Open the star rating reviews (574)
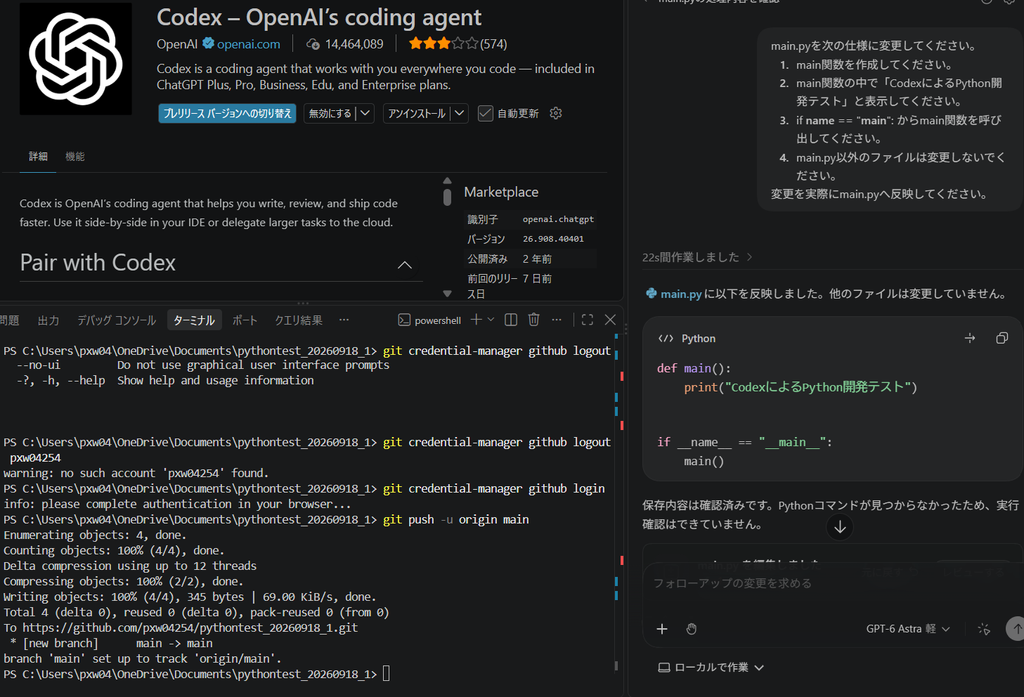The image size is (1024, 697). [458, 44]
